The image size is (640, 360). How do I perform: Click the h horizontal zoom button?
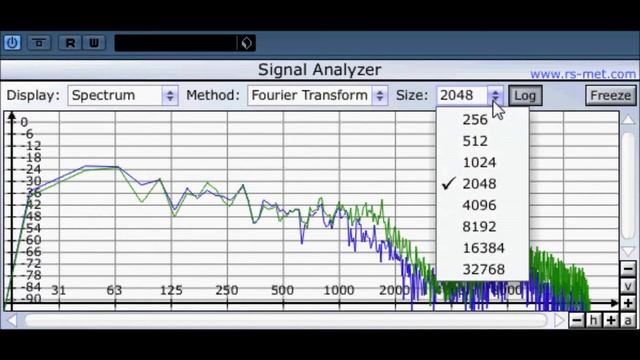coord(594,320)
